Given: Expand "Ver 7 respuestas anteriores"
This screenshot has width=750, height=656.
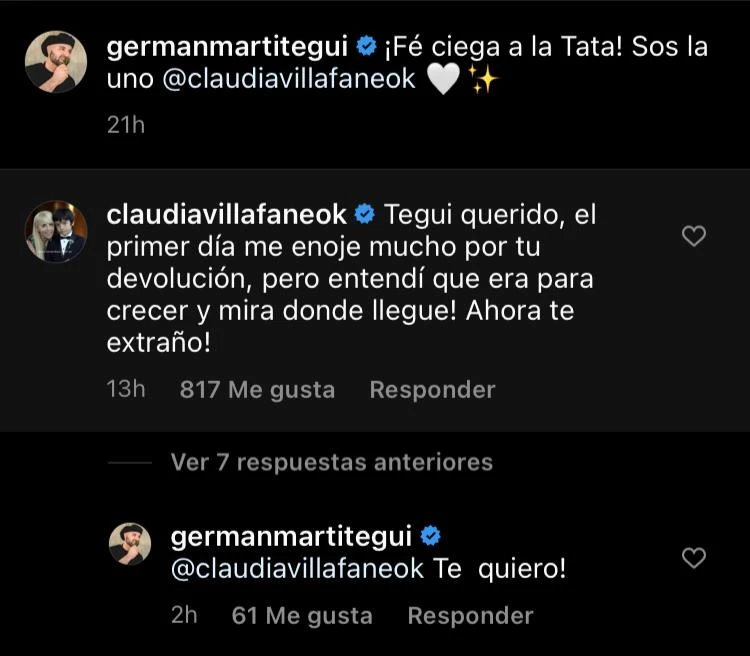Looking at the screenshot, I should 331,462.
